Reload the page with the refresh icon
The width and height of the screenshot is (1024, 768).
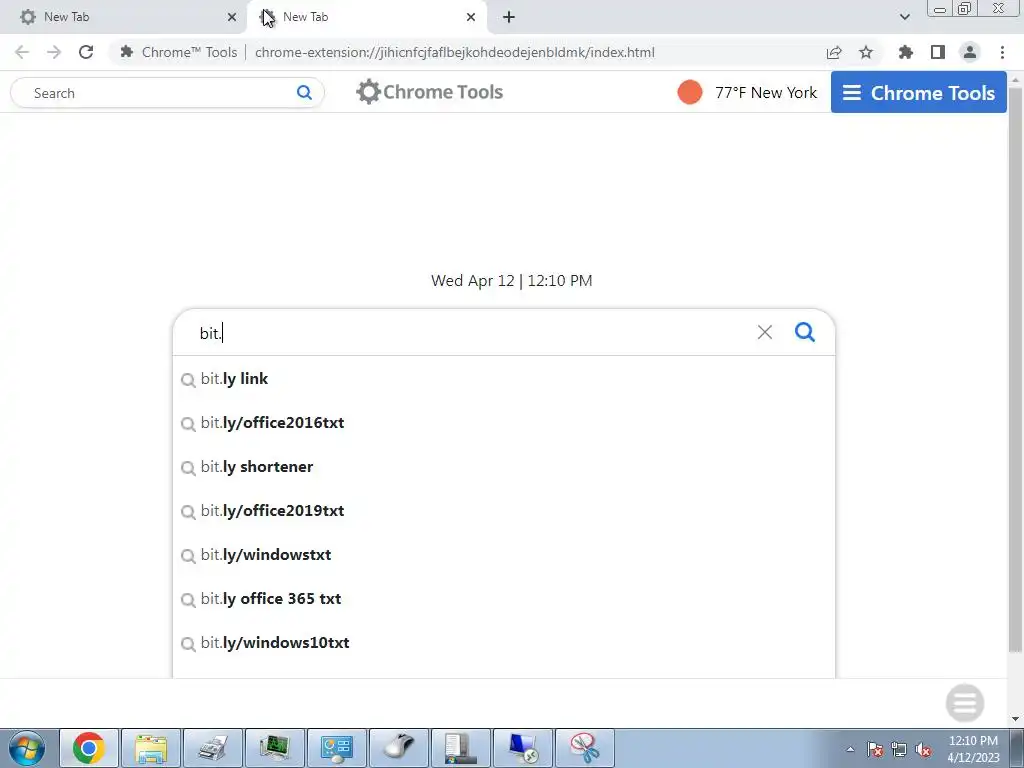click(x=86, y=52)
